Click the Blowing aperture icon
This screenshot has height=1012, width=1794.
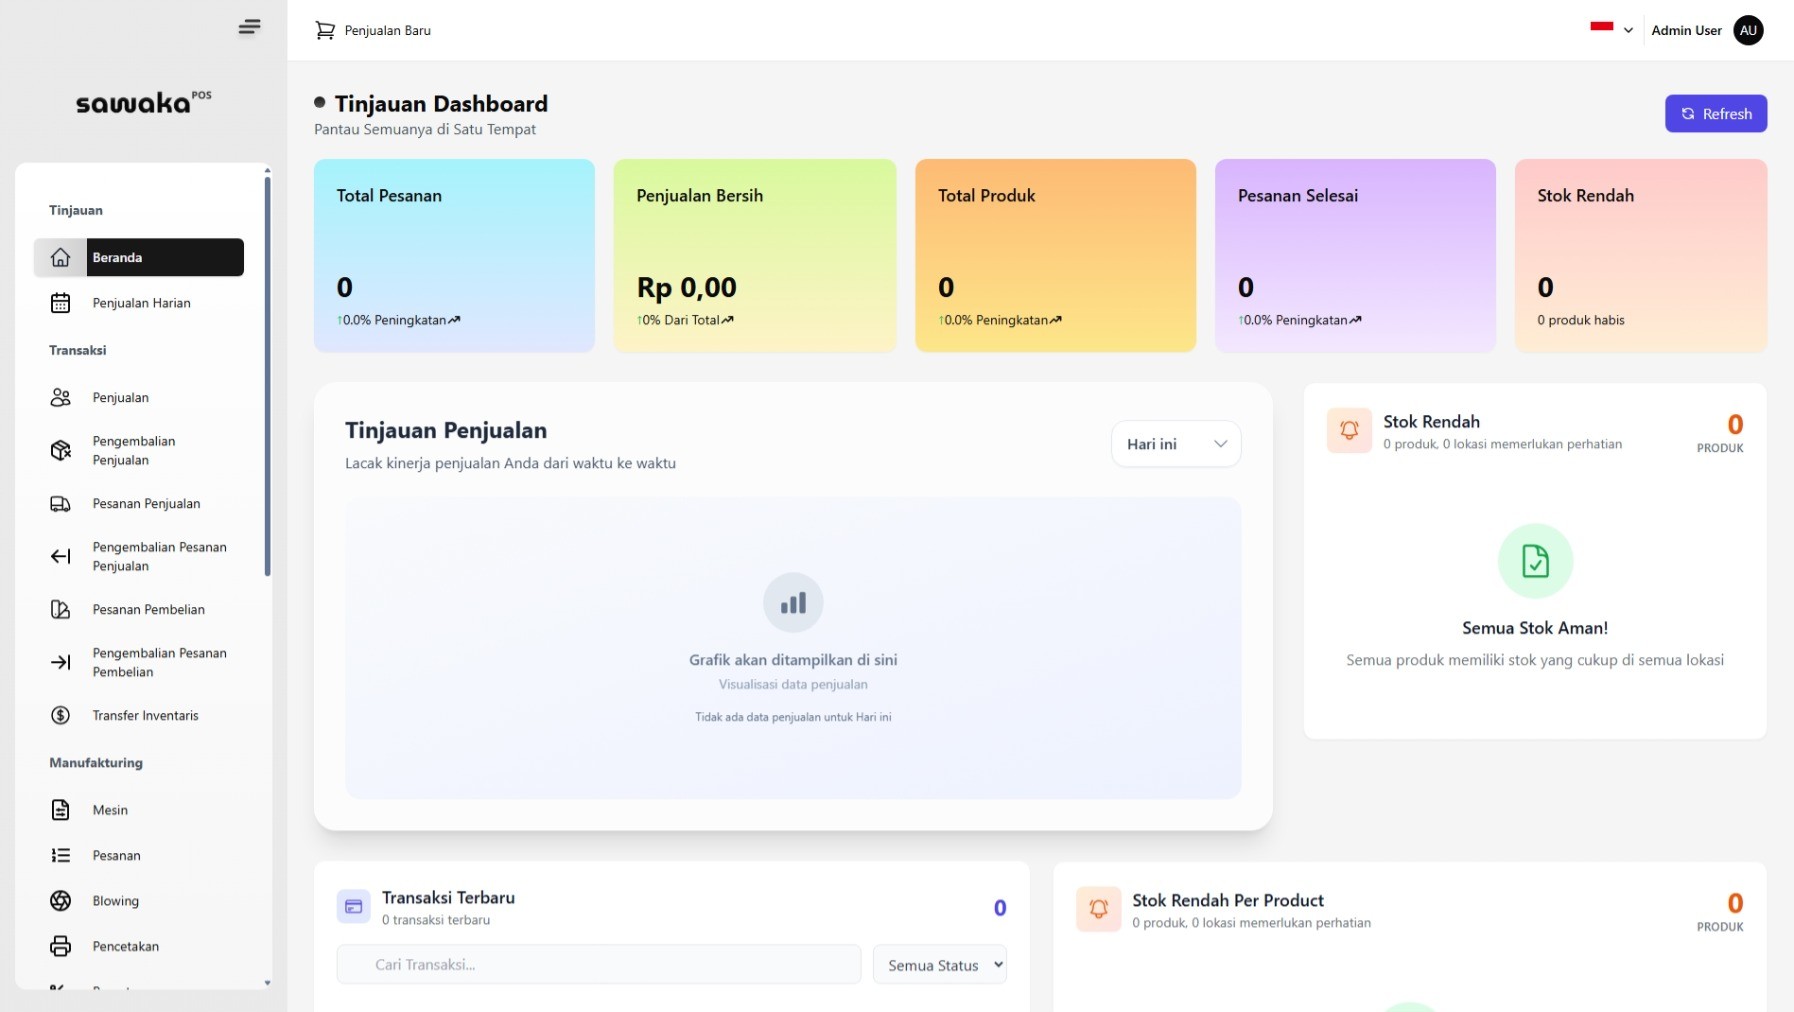point(61,901)
